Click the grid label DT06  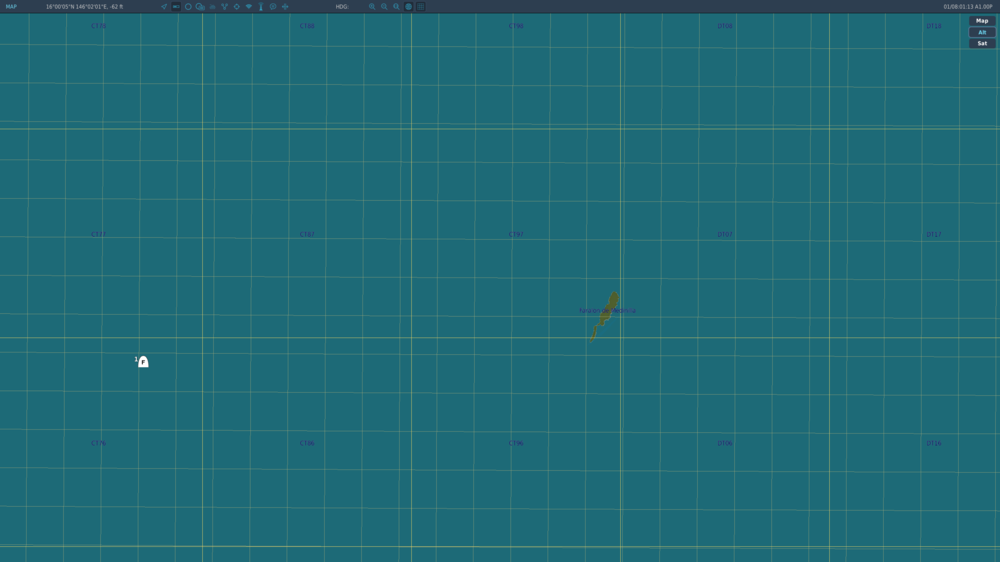[725, 443]
